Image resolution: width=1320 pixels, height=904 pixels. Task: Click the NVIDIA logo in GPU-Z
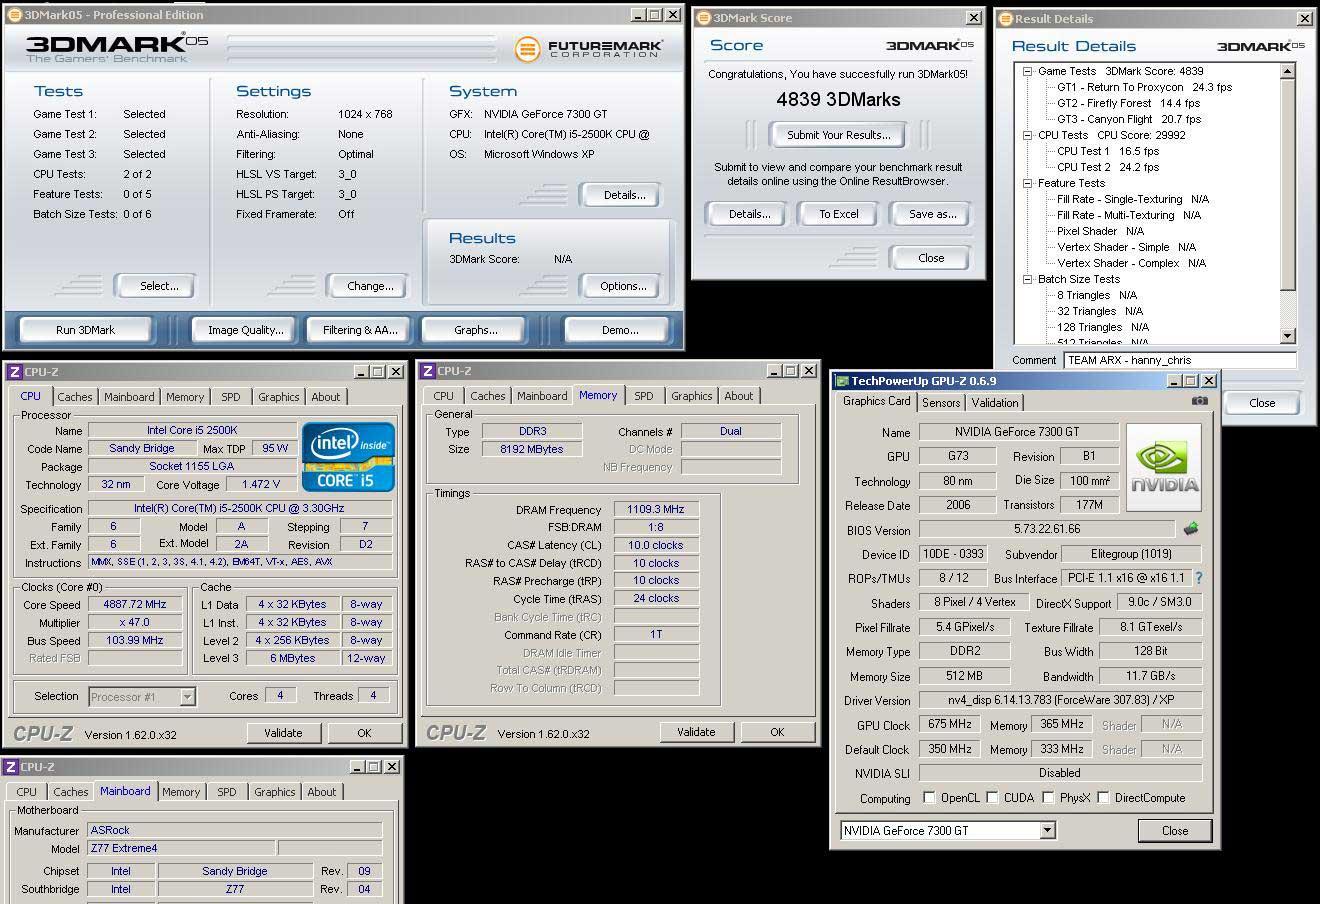coord(1164,468)
